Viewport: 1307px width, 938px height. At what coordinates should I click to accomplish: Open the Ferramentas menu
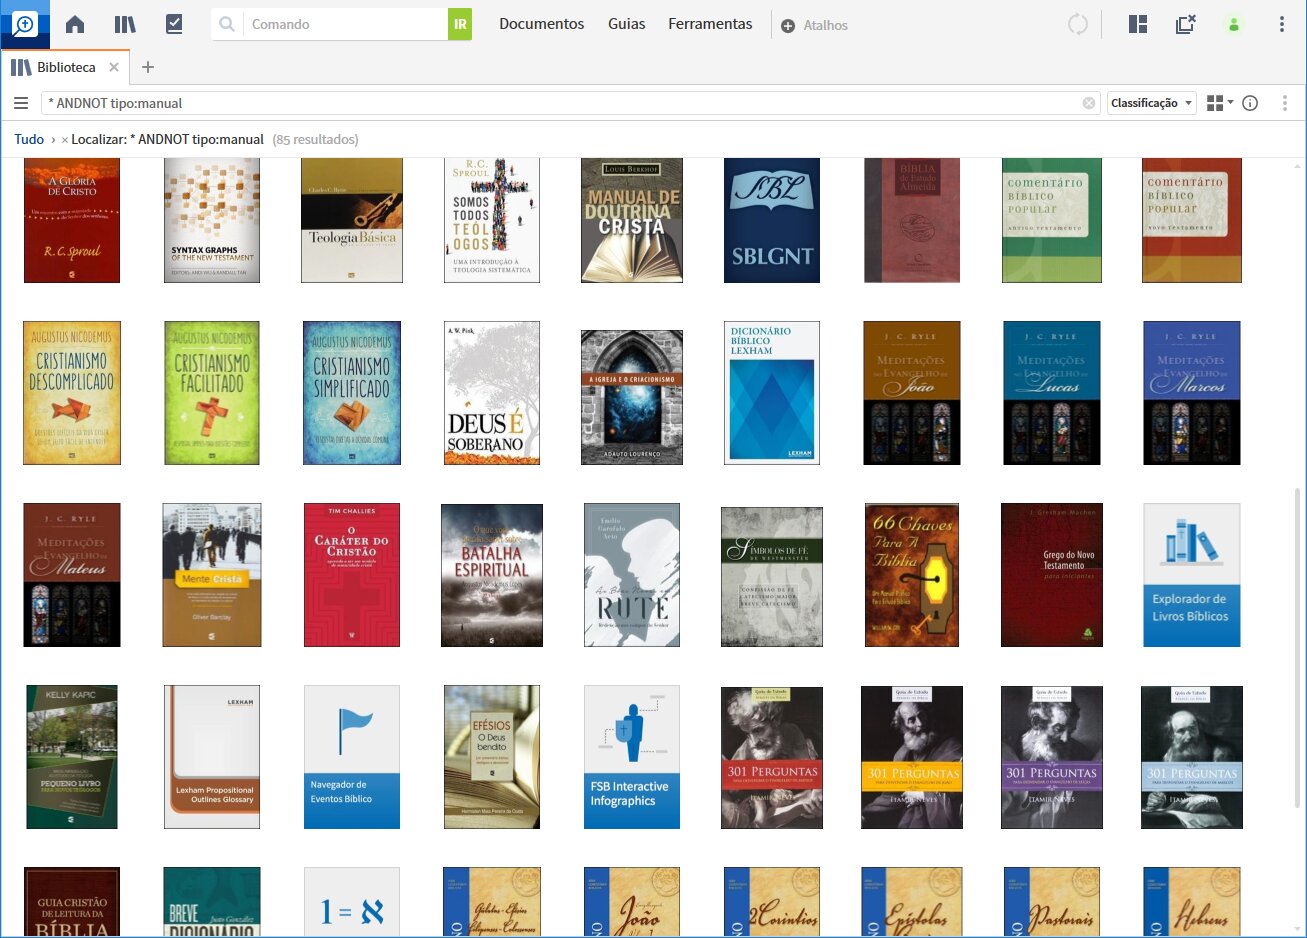(710, 24)
